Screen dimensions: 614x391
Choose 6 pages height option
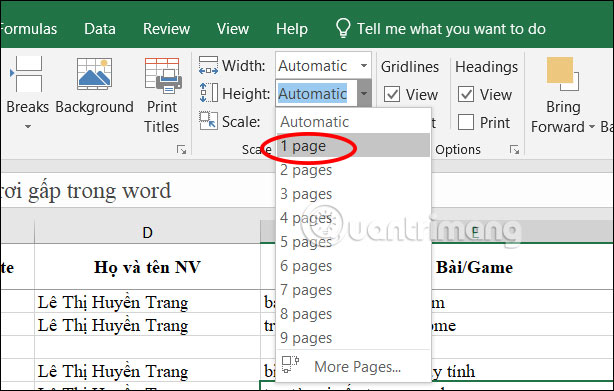pyautogui.click(x=353, y=266)
